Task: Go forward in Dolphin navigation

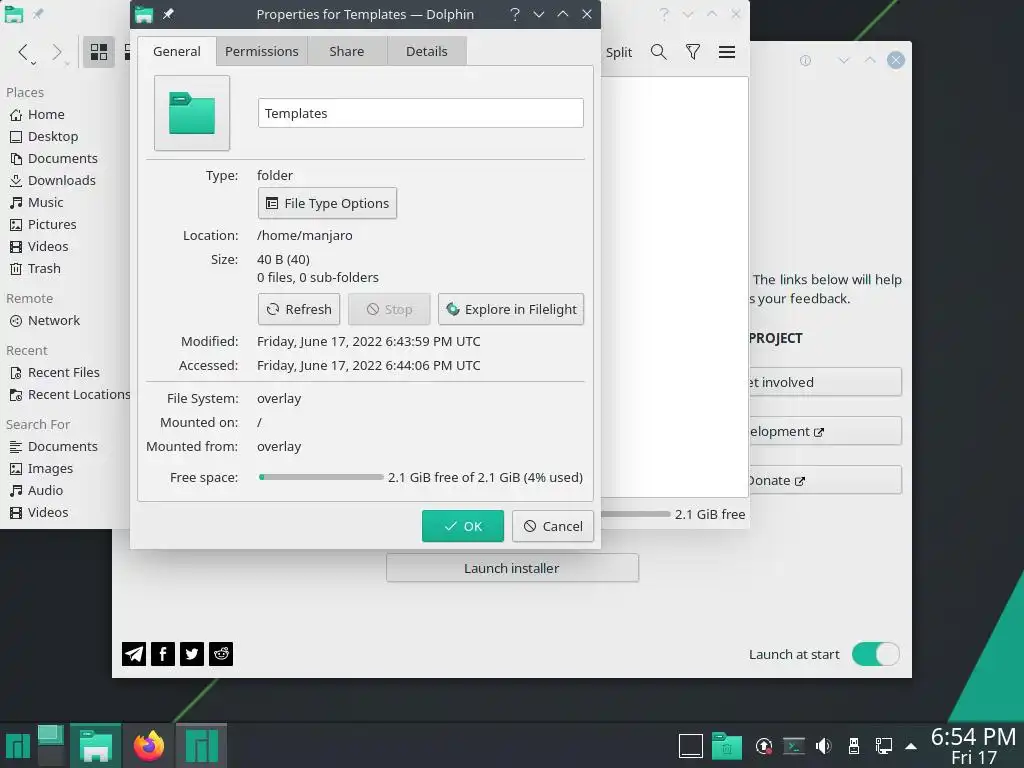Action: [x=57, y=52]
